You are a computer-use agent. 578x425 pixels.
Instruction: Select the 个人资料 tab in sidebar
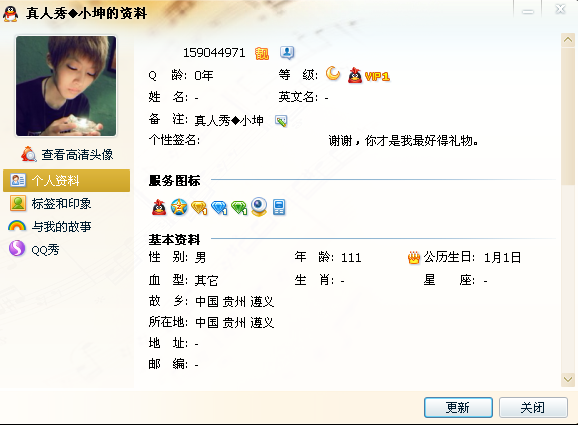click(x=66, y=180)
